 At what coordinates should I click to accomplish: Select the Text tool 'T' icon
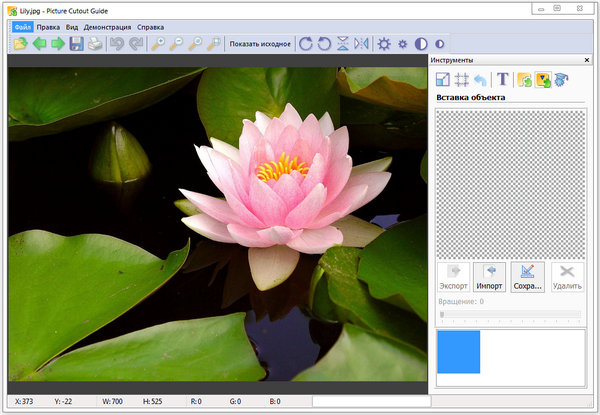point(502,79)
